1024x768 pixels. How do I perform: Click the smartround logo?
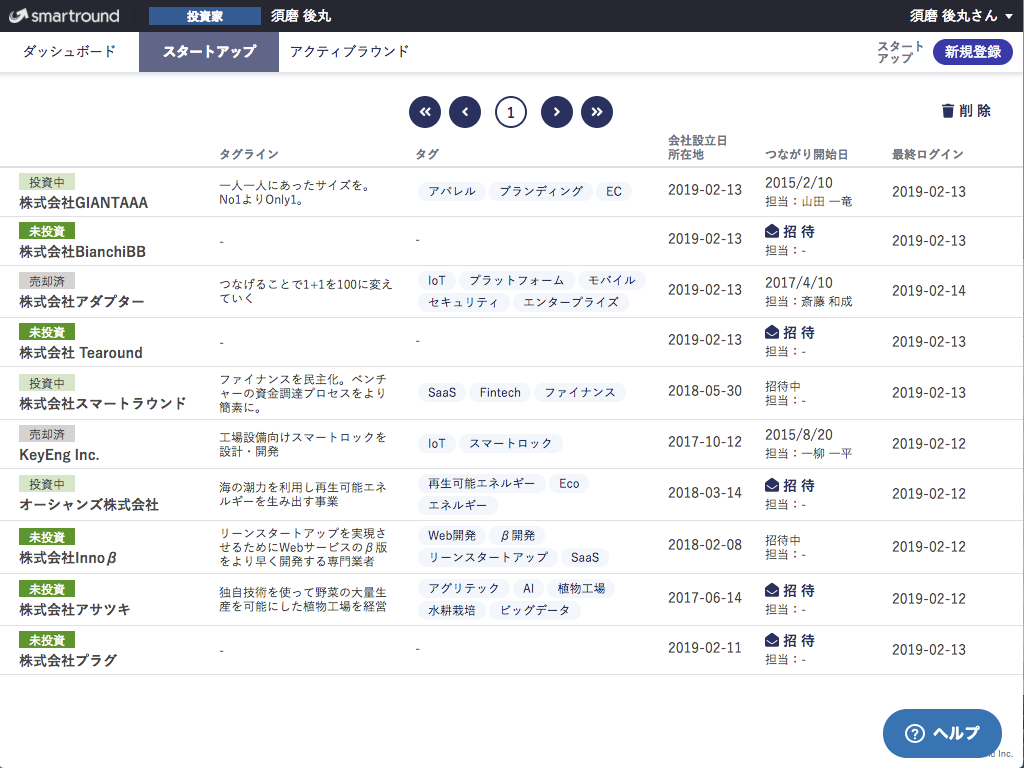pyautogui.click(x=64, y=16)
